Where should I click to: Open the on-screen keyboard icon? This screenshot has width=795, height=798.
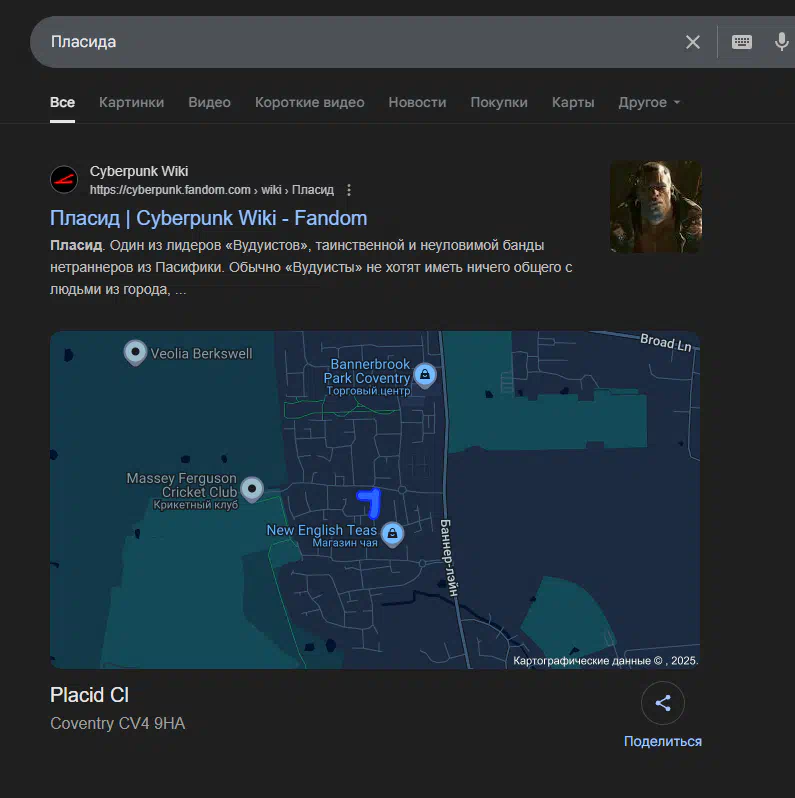pos(742,42)
